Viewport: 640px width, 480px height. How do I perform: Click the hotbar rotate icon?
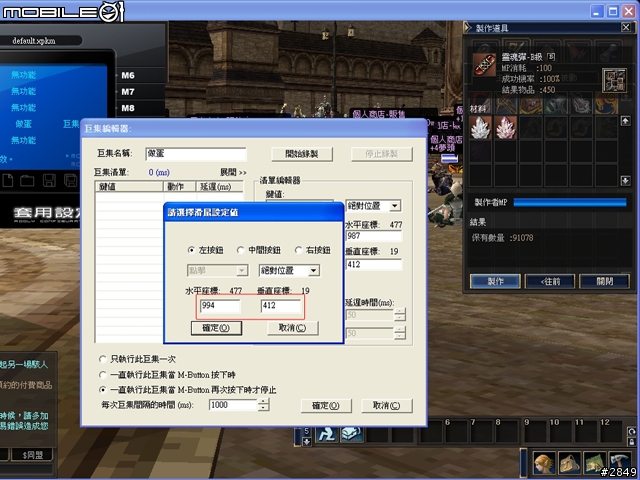coord(632,431)
